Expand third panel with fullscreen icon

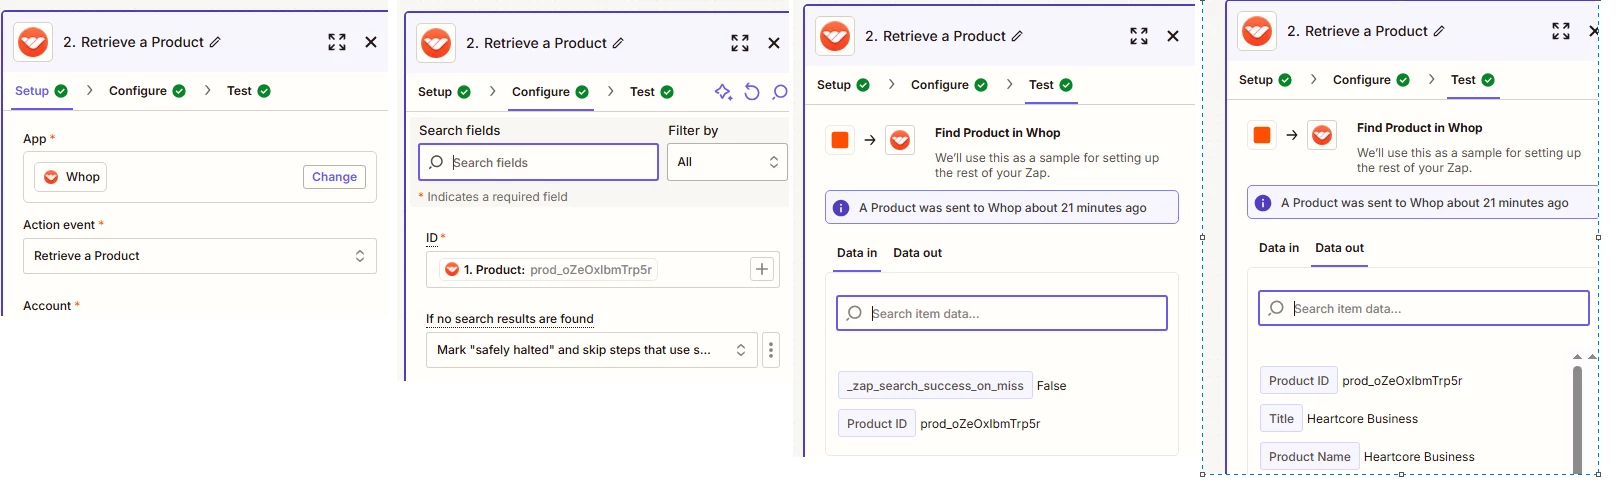click(x=1139, y=36)
